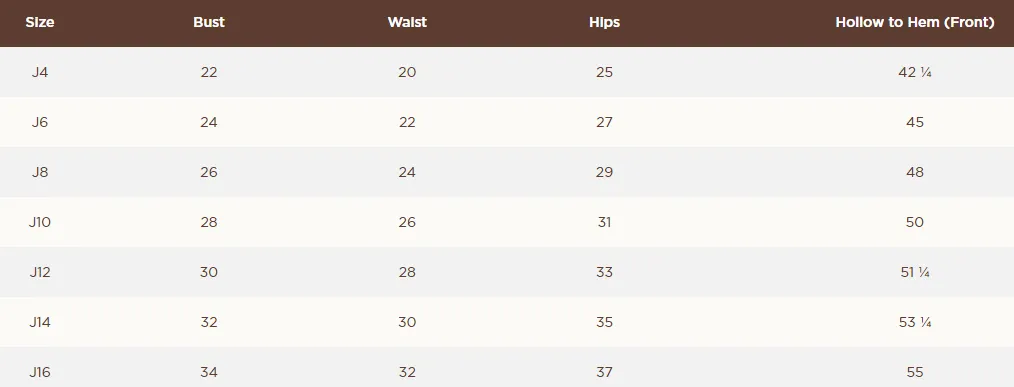Viewport: 1014px width, 387px height.
Task: Click the J12 size label
Action: coord(39,272)
